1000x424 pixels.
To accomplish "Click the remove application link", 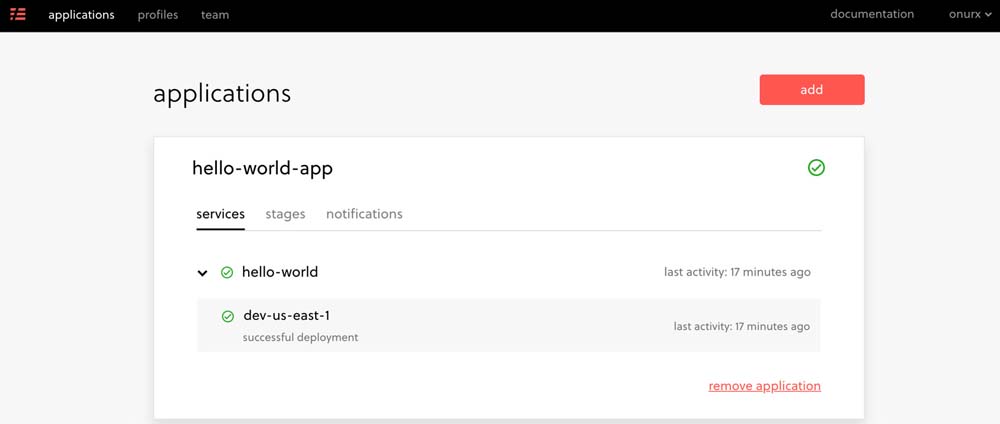I will [x=764, y=386].
